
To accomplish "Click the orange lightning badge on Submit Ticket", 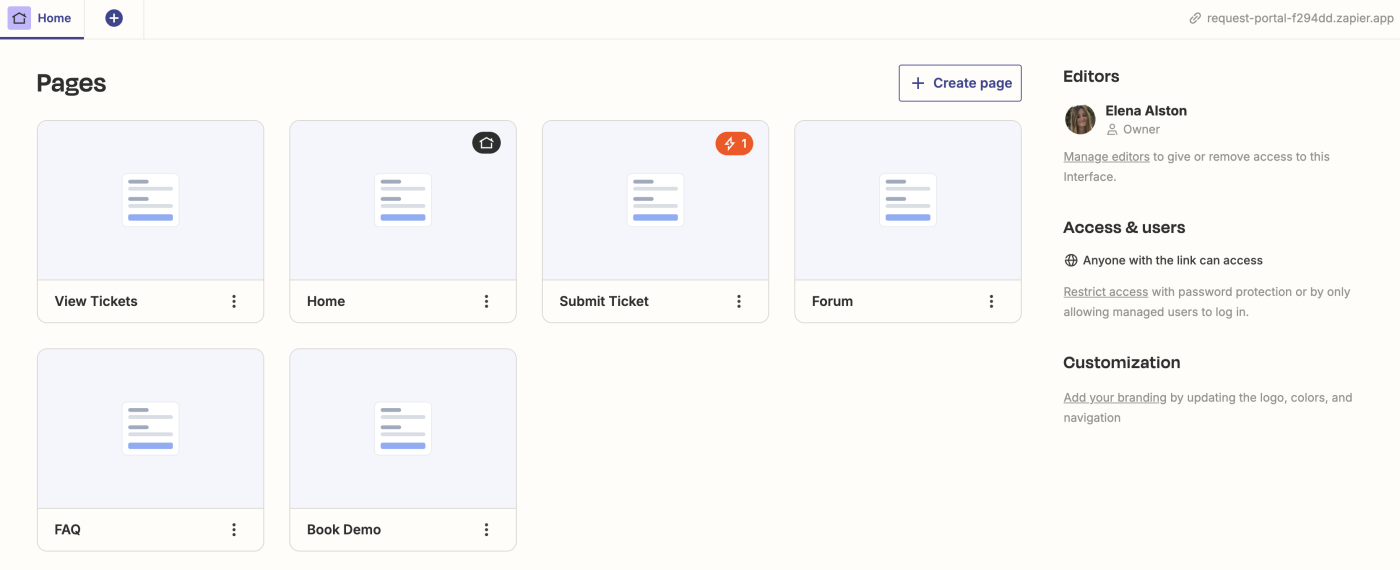I will [x=734, y=144].
